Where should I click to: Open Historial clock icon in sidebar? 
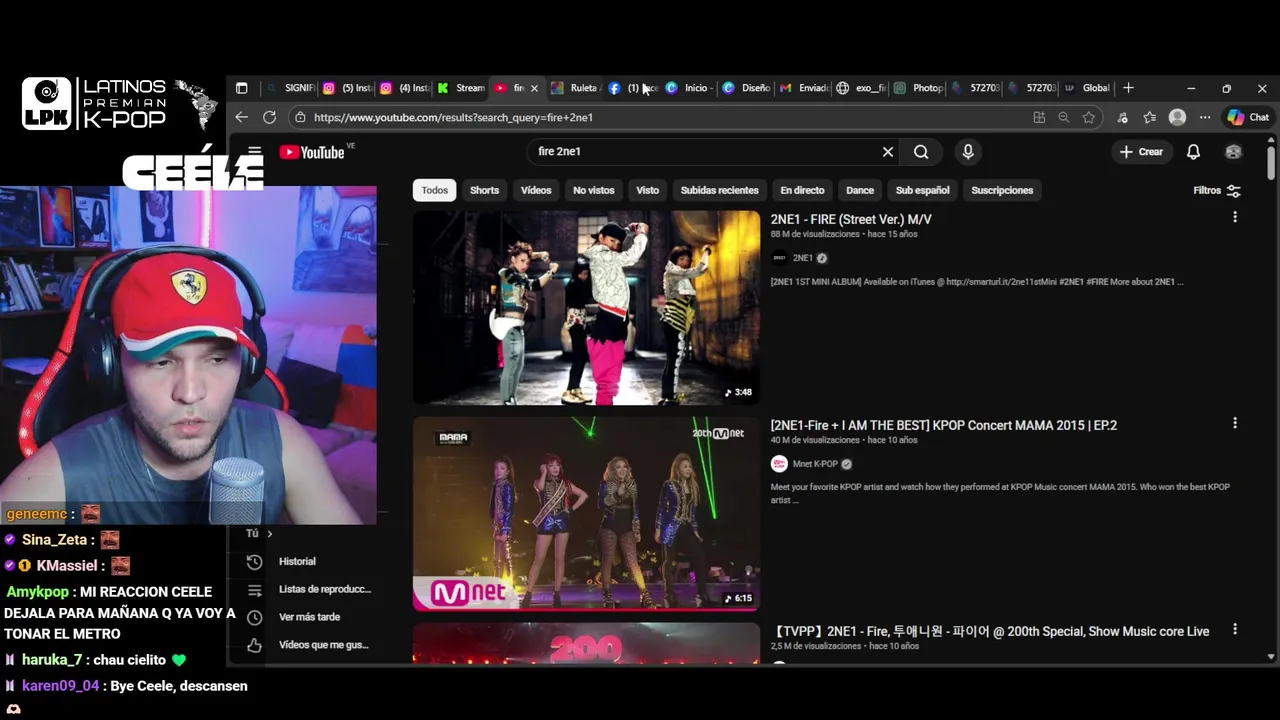click(254, 562)
